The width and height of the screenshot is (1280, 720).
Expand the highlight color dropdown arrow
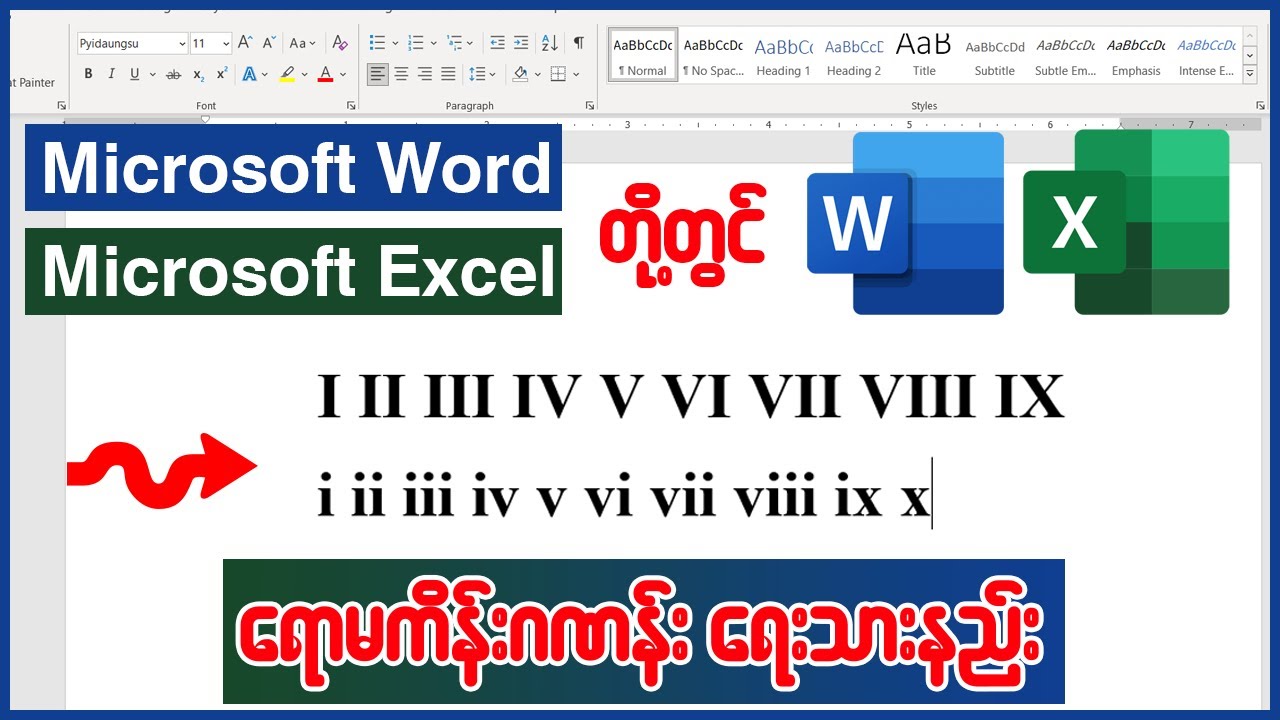[304, 75]
